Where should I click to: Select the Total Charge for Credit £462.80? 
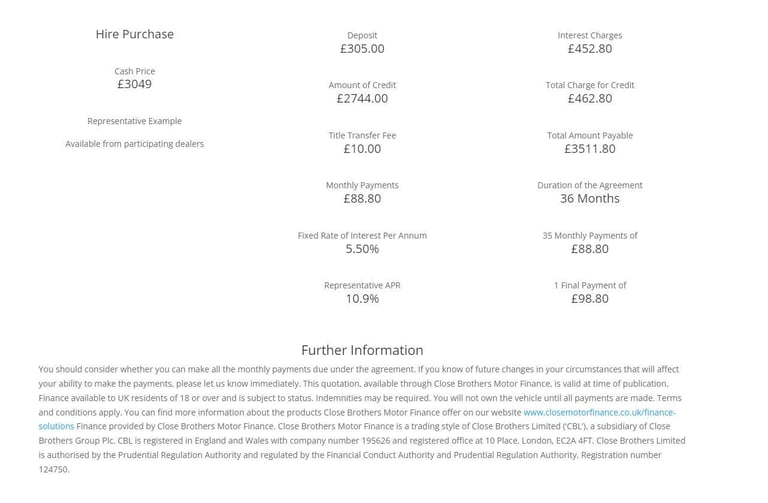590,98
